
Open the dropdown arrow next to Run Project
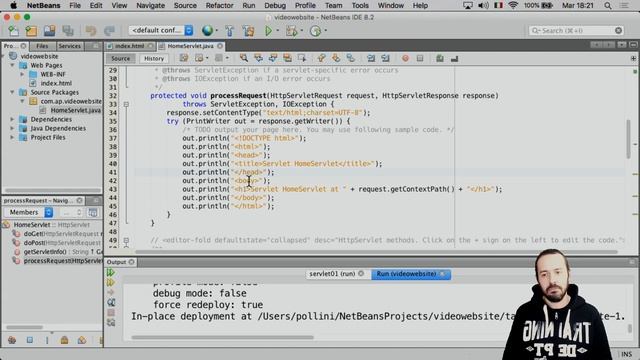278,31
